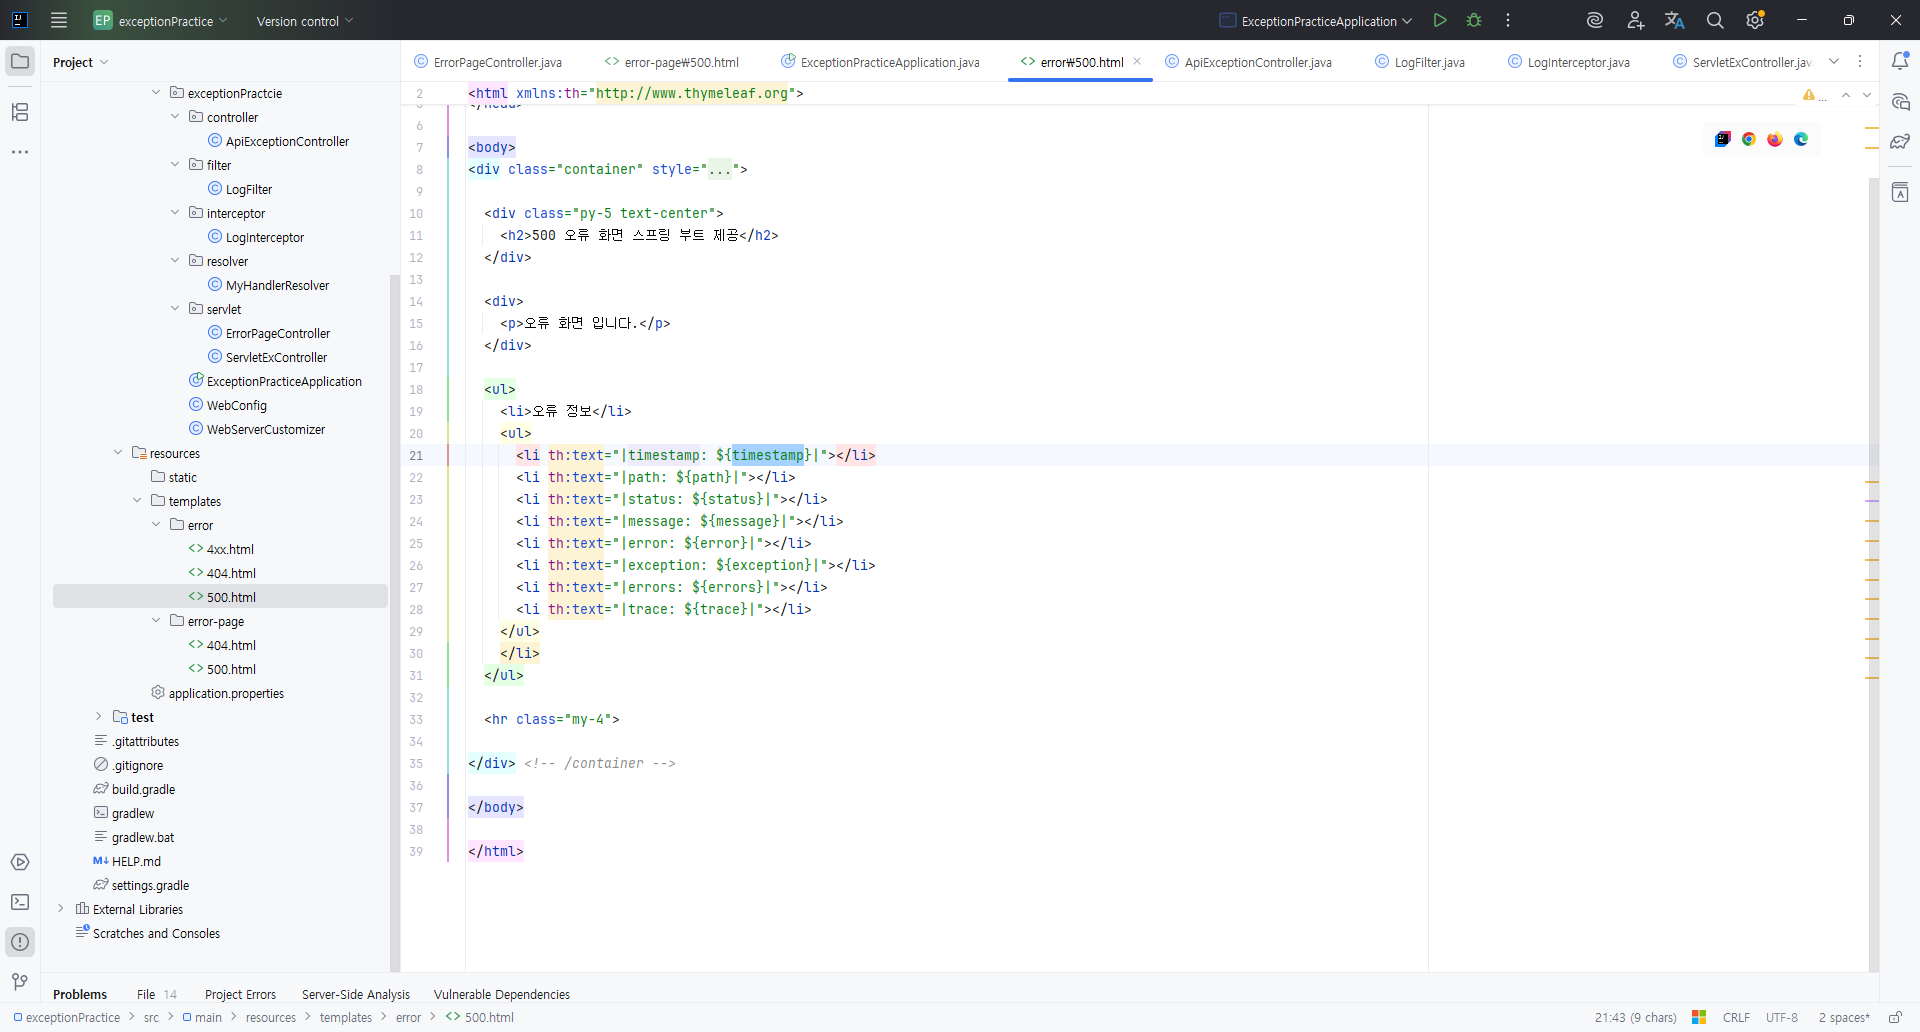Image resolution: width=1920 pixels, height=1032 pixels.
Task: Start debugging with the bug icon
Action: [x=1473, y=20]
